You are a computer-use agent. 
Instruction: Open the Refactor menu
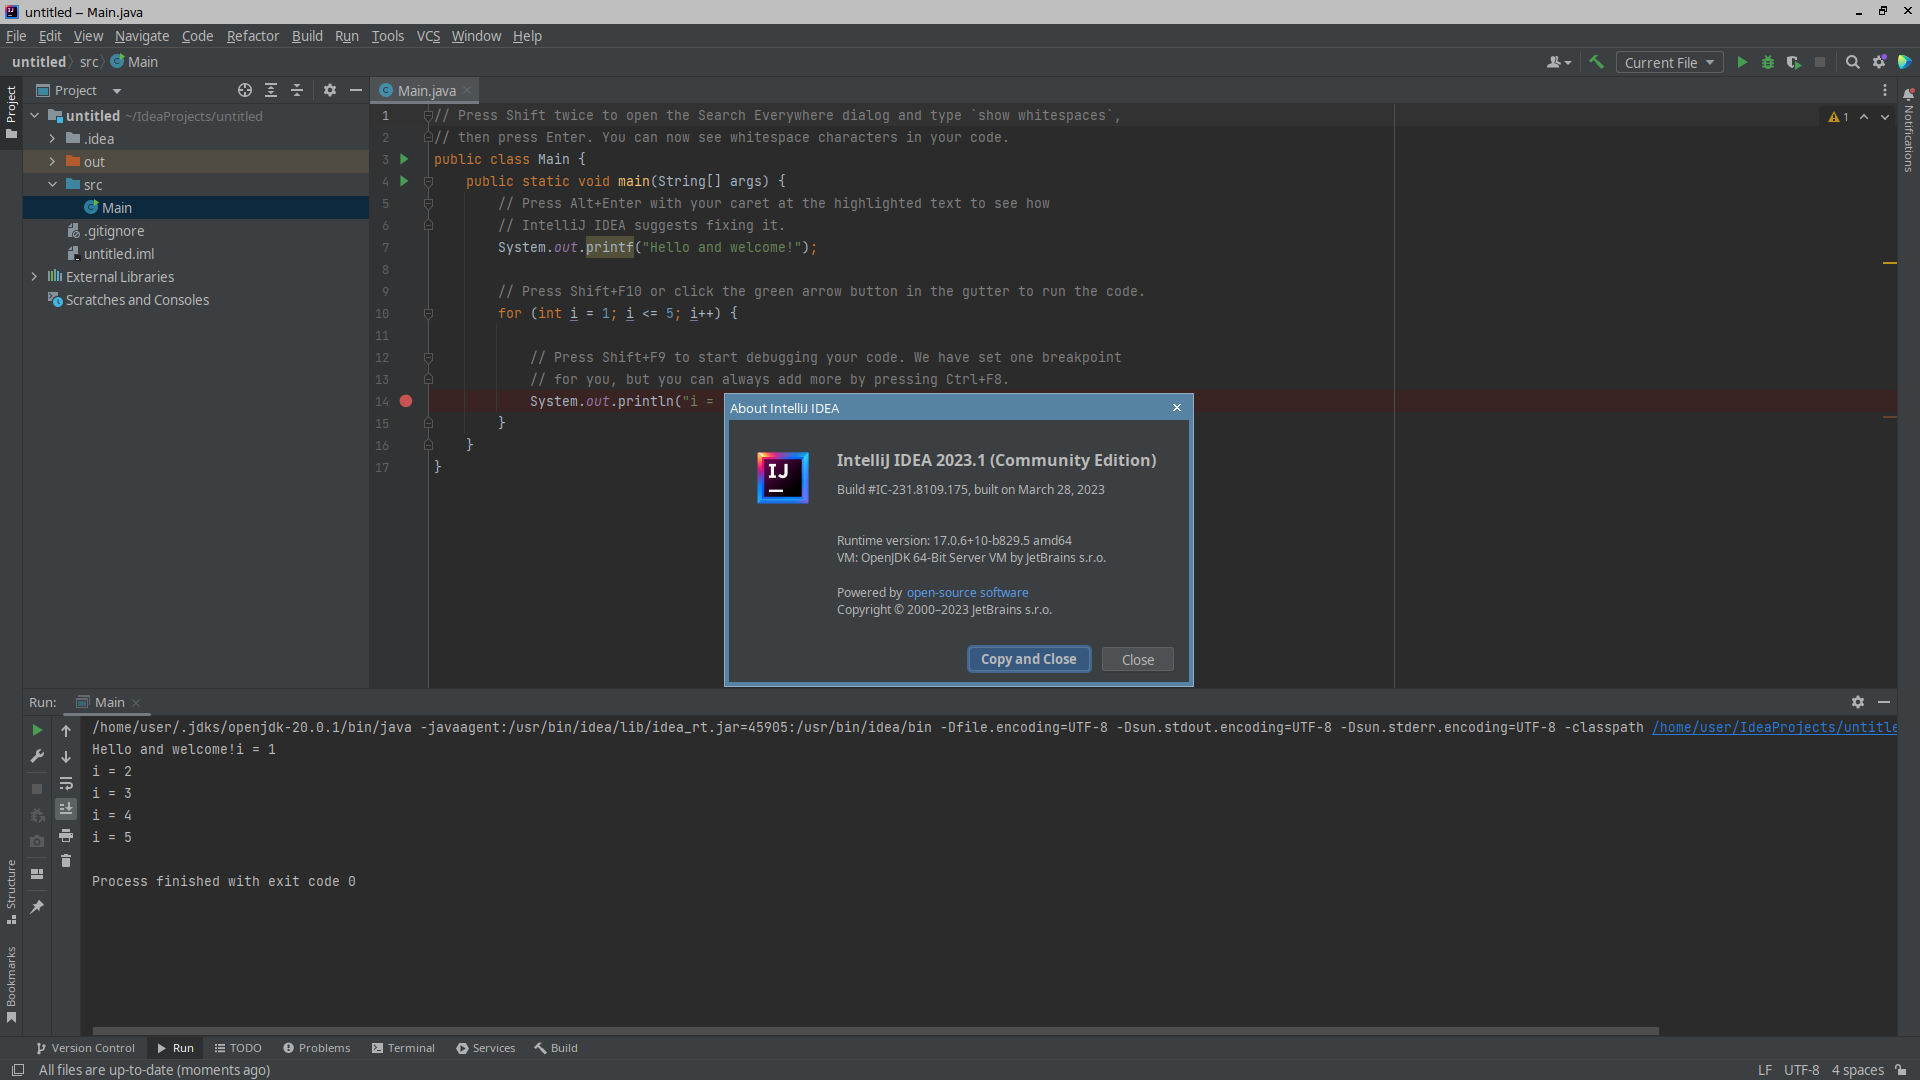coord(252,36)
